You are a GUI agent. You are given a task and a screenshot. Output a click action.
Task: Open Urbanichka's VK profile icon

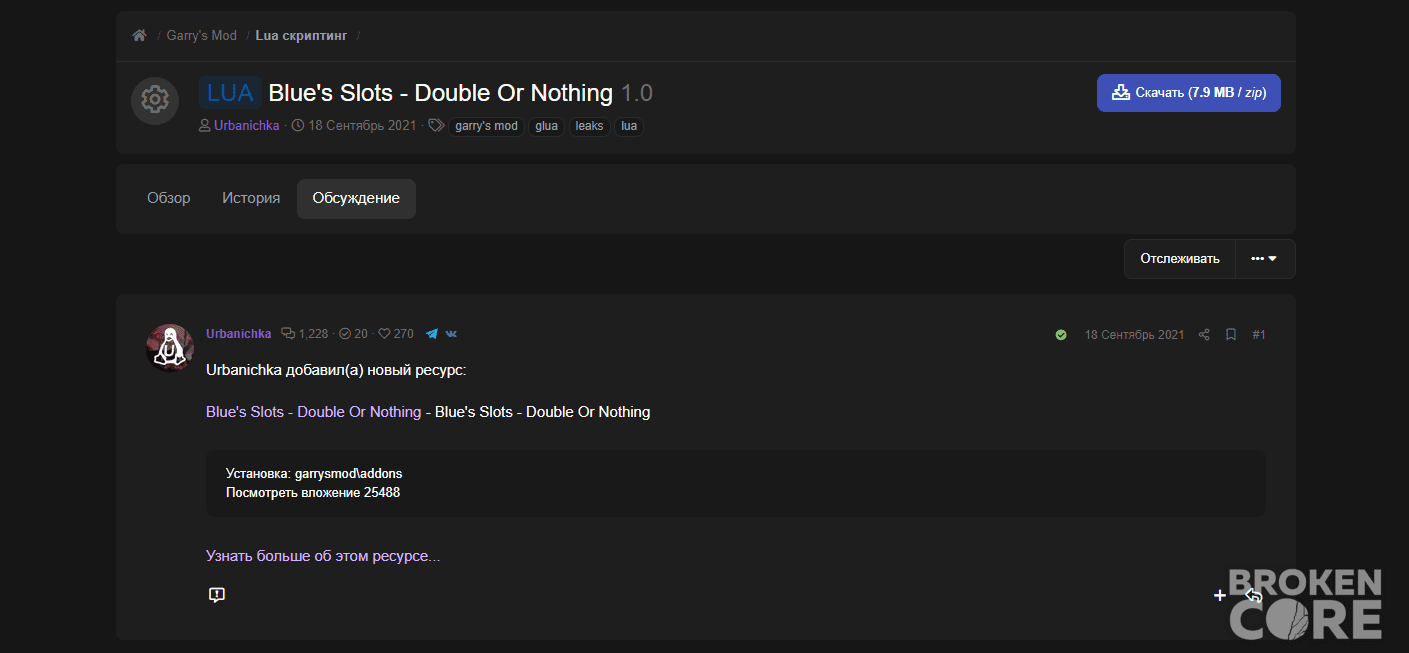point(452,334)
